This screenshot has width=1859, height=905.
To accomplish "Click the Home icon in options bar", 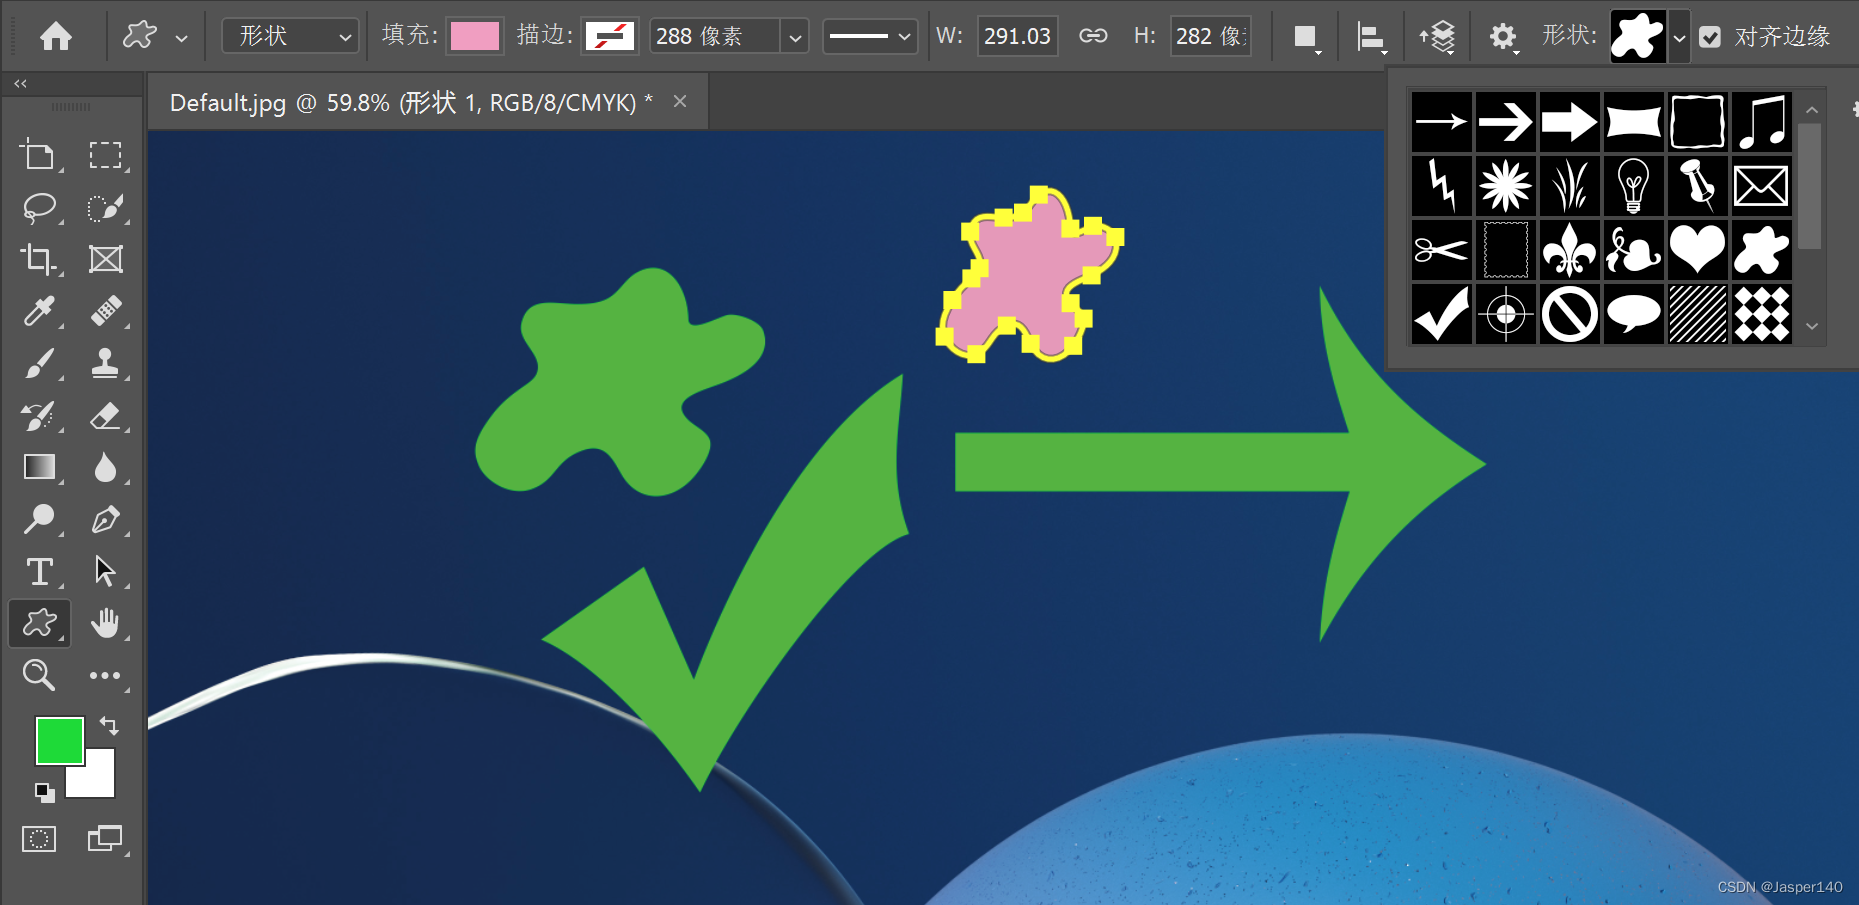I will coord(56,37).
